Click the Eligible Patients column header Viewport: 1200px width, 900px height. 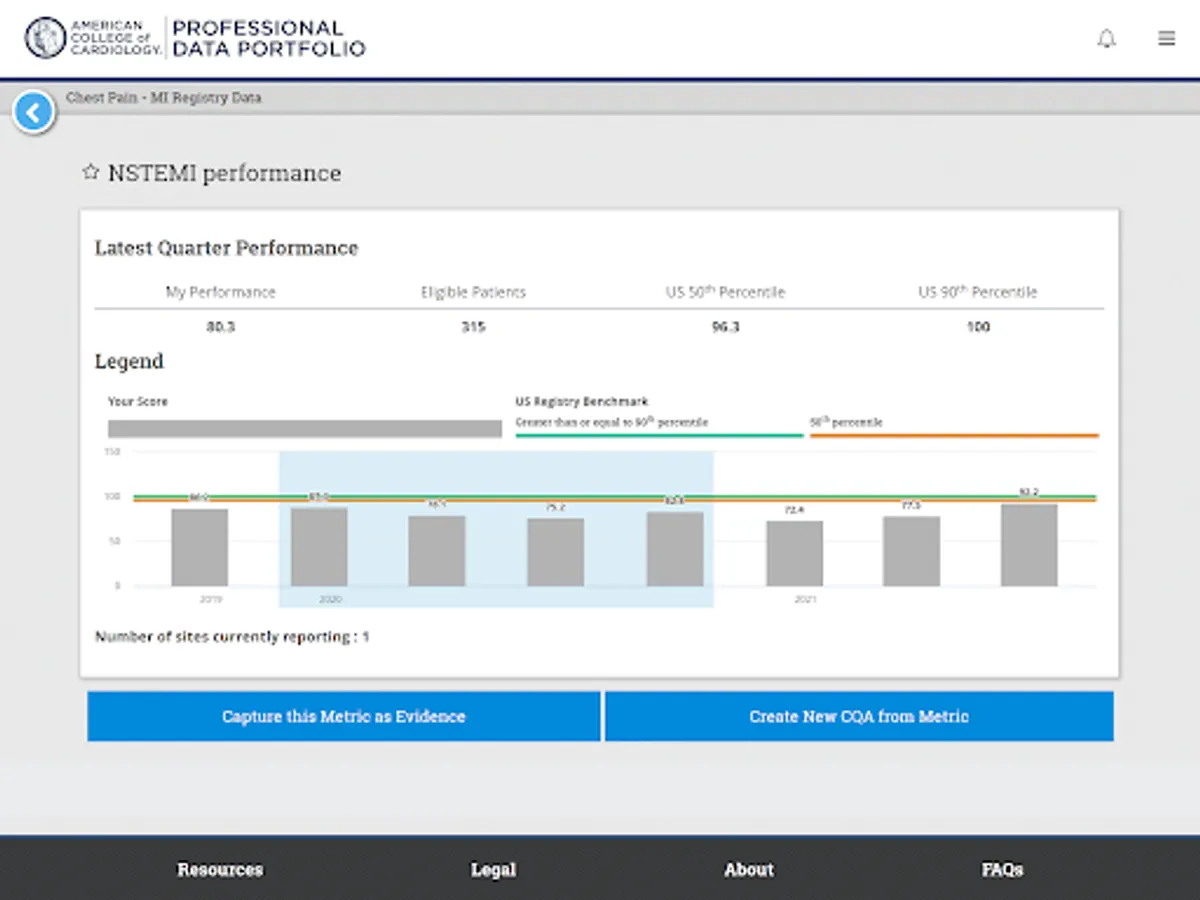(x=473, y=292)
